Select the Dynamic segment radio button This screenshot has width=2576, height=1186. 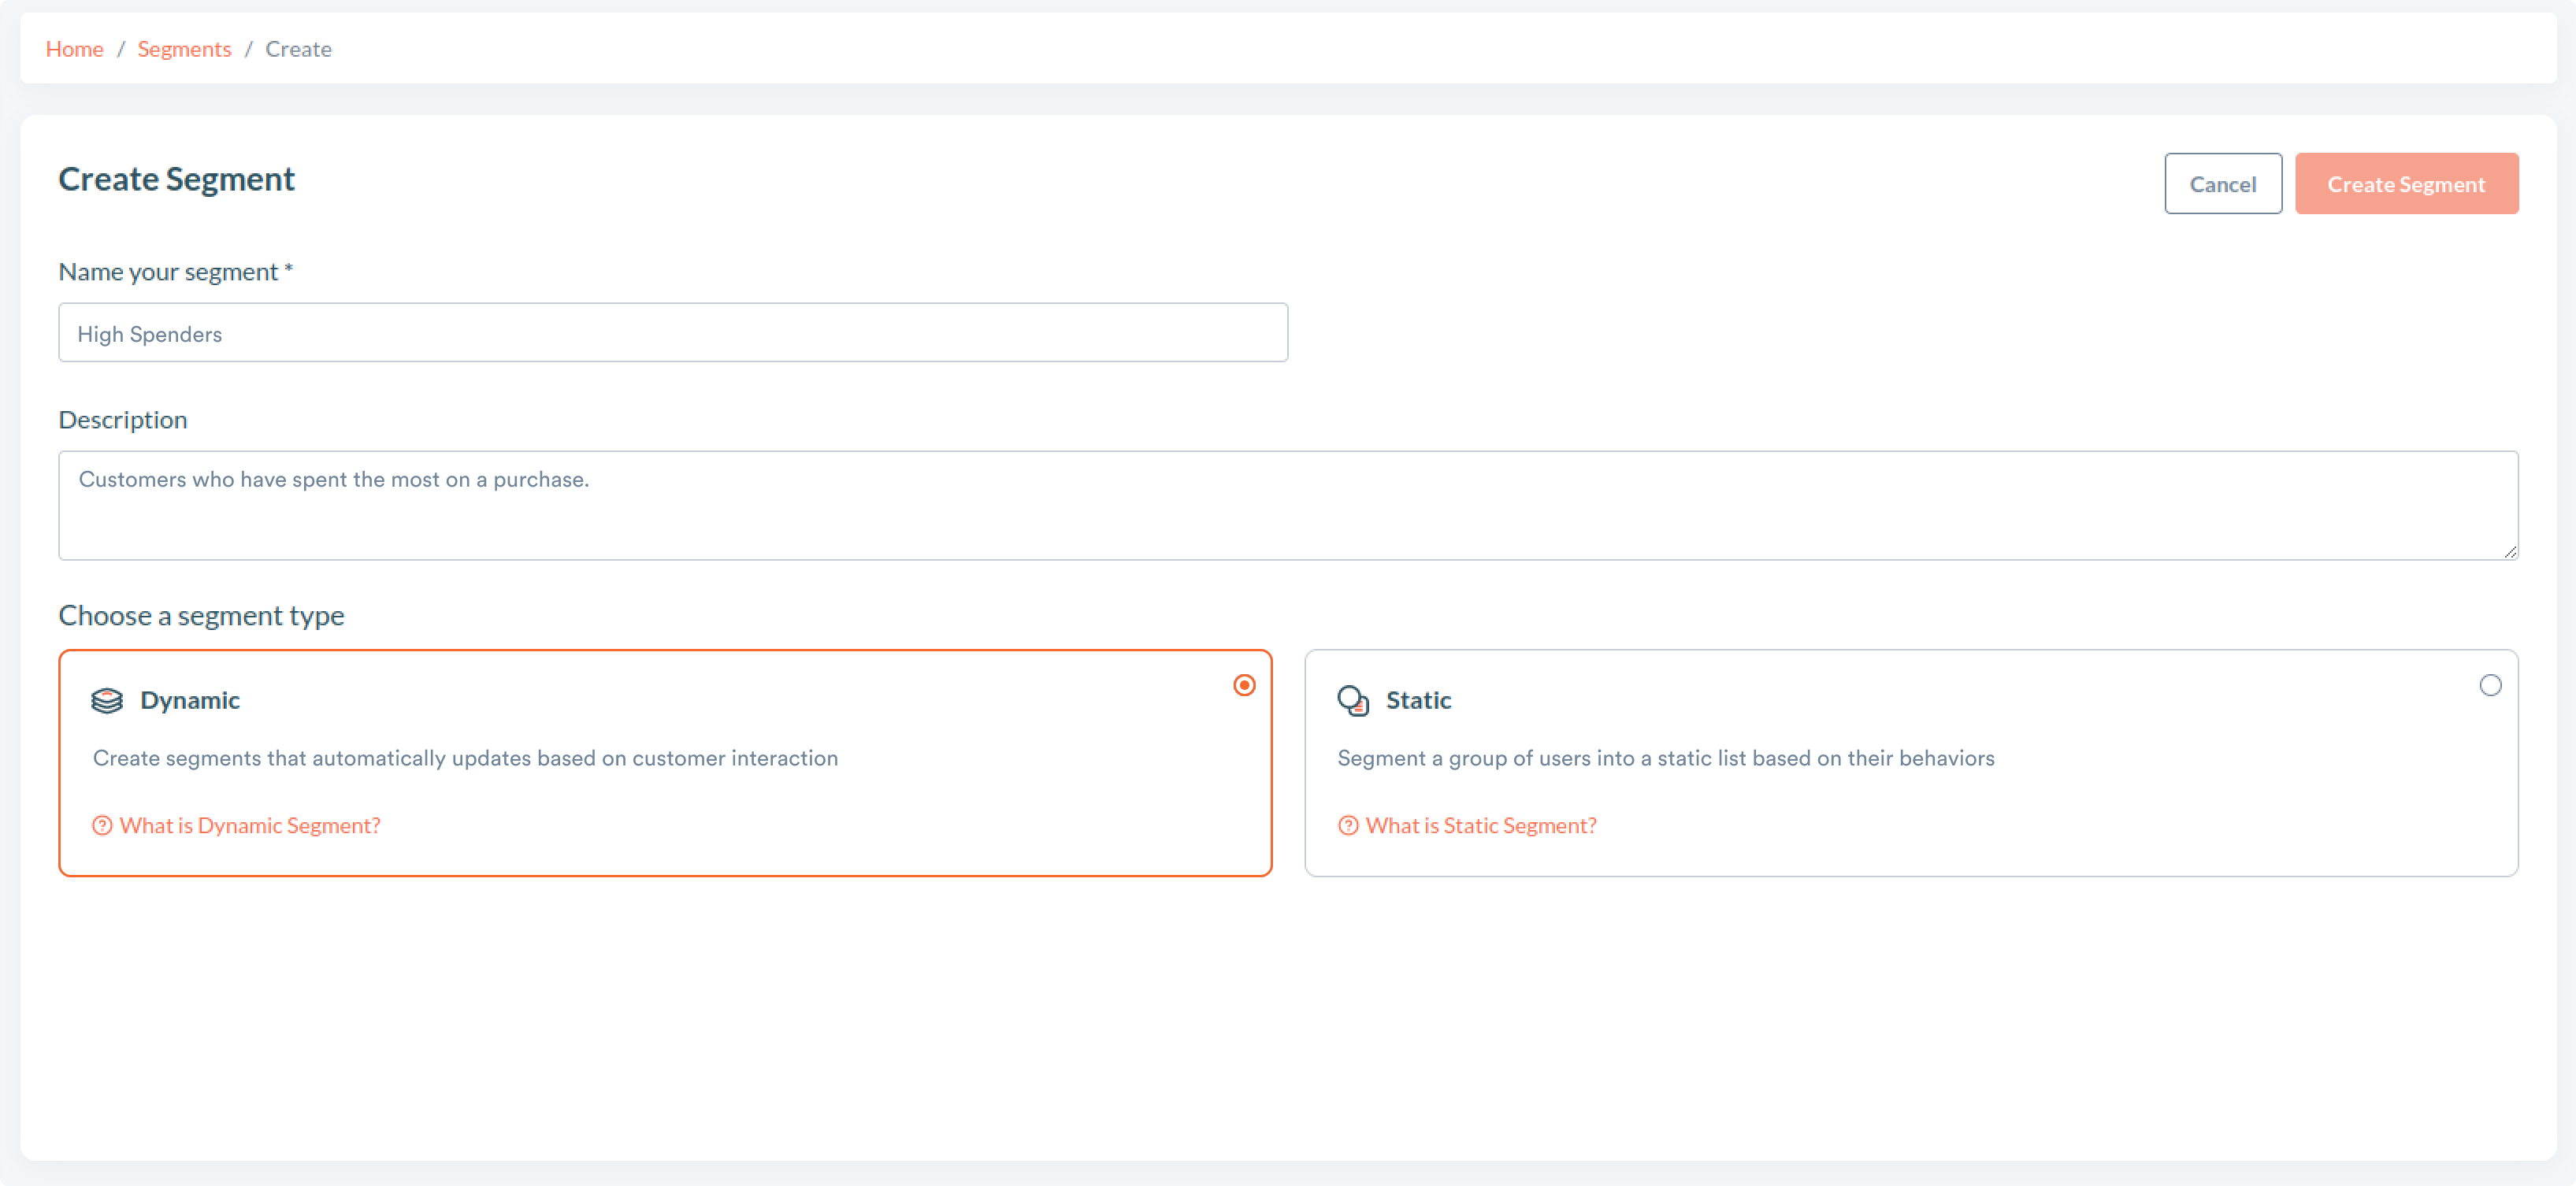1244,685
